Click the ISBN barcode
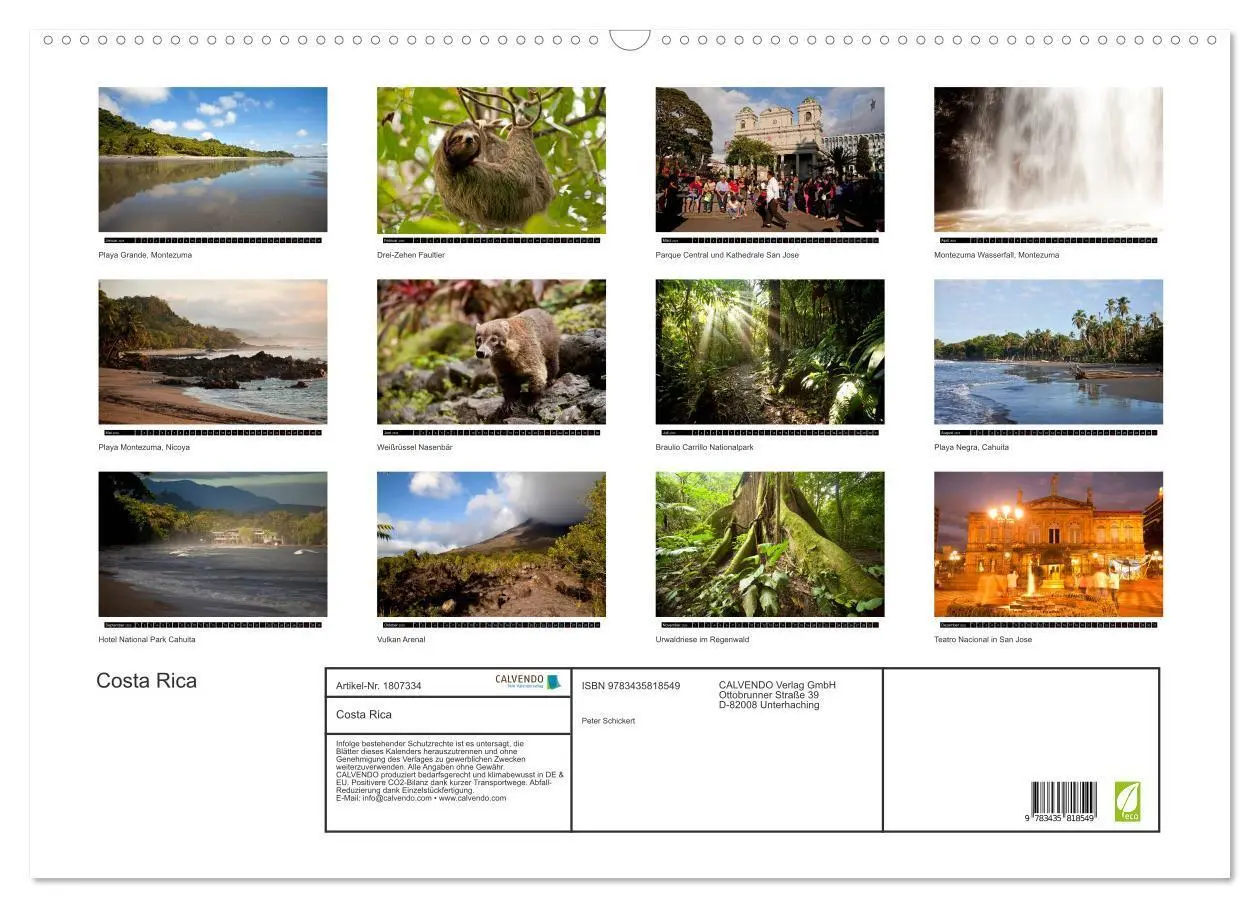The image size is (1260, 908). click(1063, 802)
